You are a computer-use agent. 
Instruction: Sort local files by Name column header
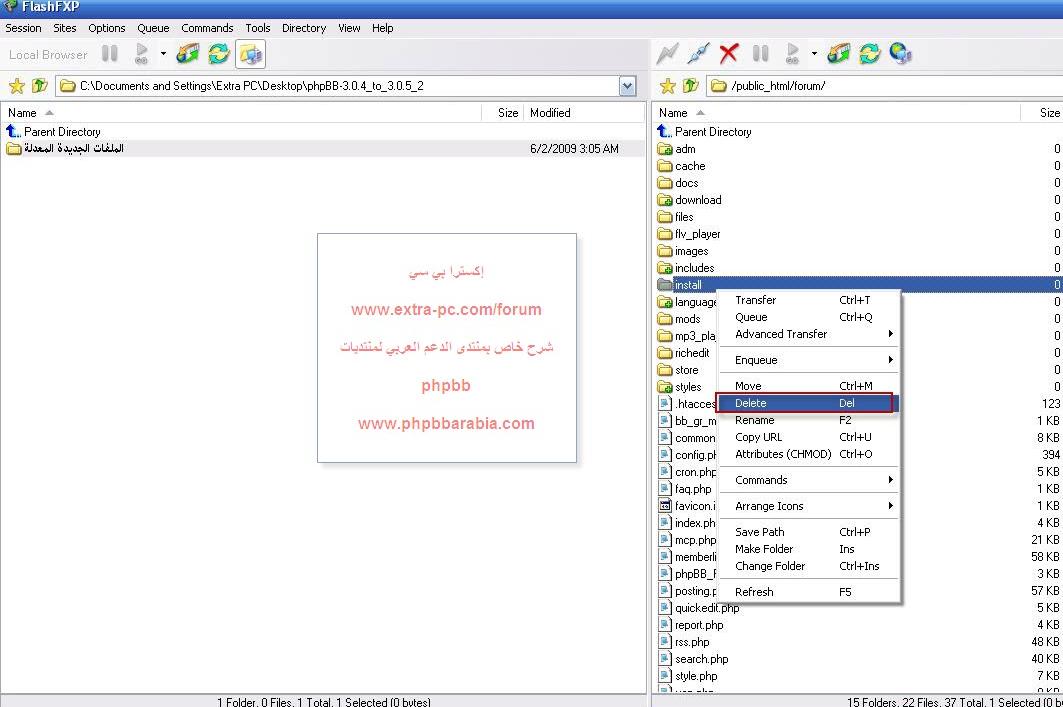[x=241, y=113]
